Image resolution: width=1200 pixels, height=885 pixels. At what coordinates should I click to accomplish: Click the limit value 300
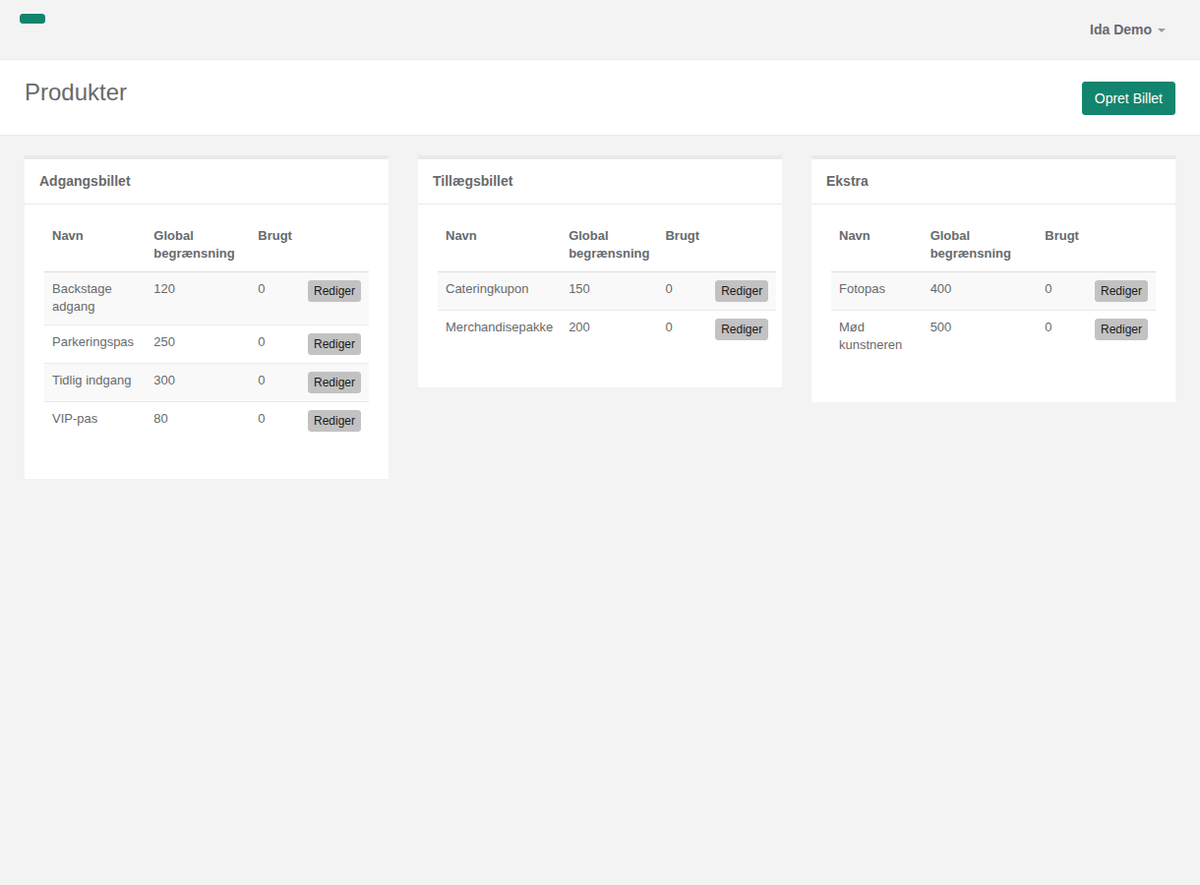click(x=164, y=380)
